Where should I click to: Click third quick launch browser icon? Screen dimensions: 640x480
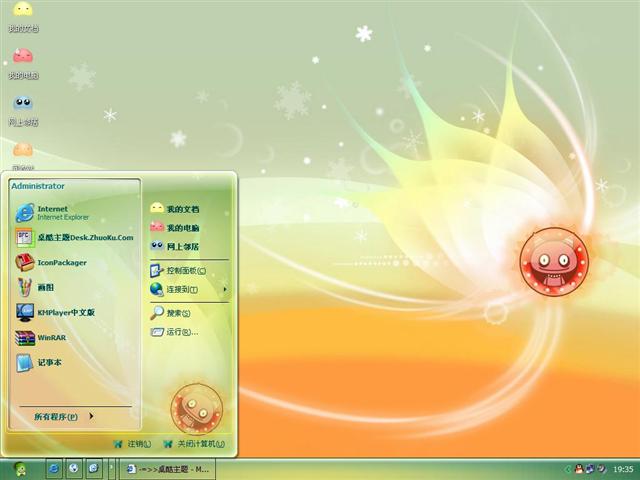pyautogui.click(x=94, y=469)
